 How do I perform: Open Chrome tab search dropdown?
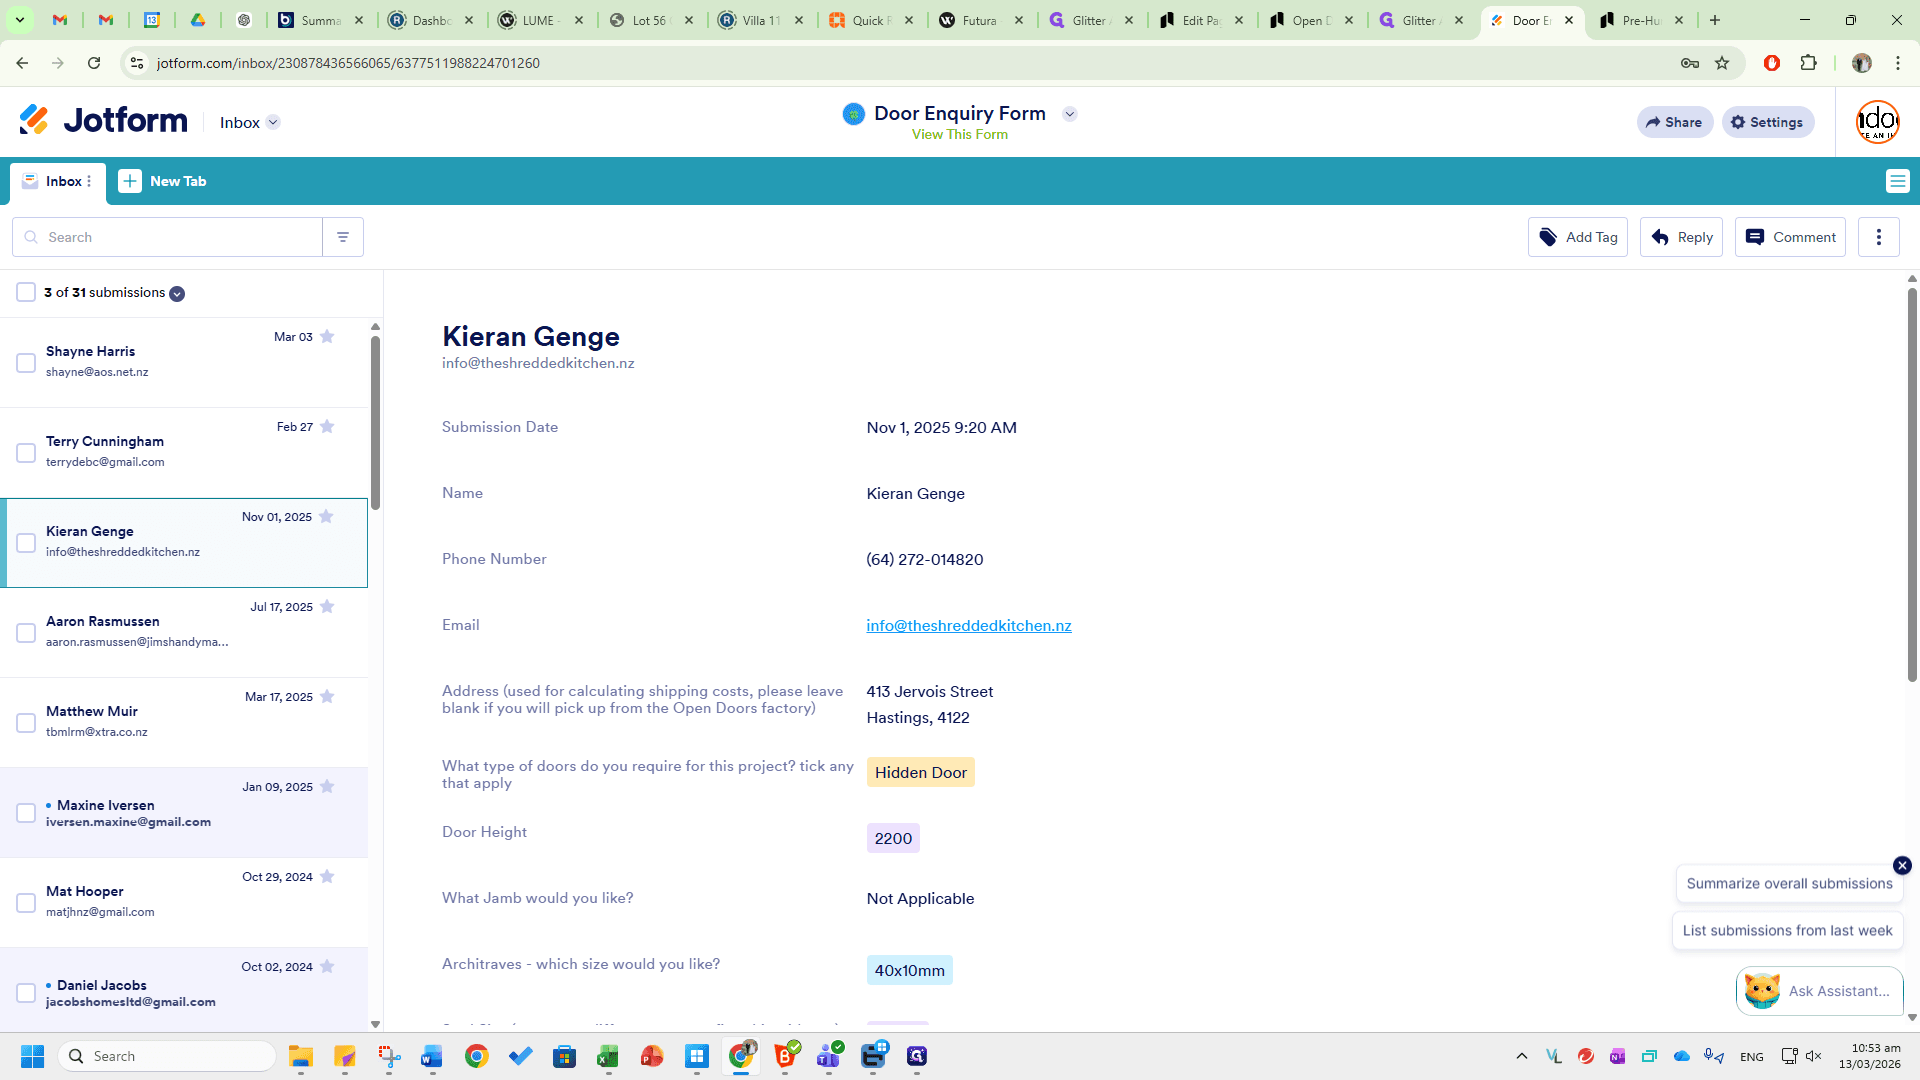(20, 20)
